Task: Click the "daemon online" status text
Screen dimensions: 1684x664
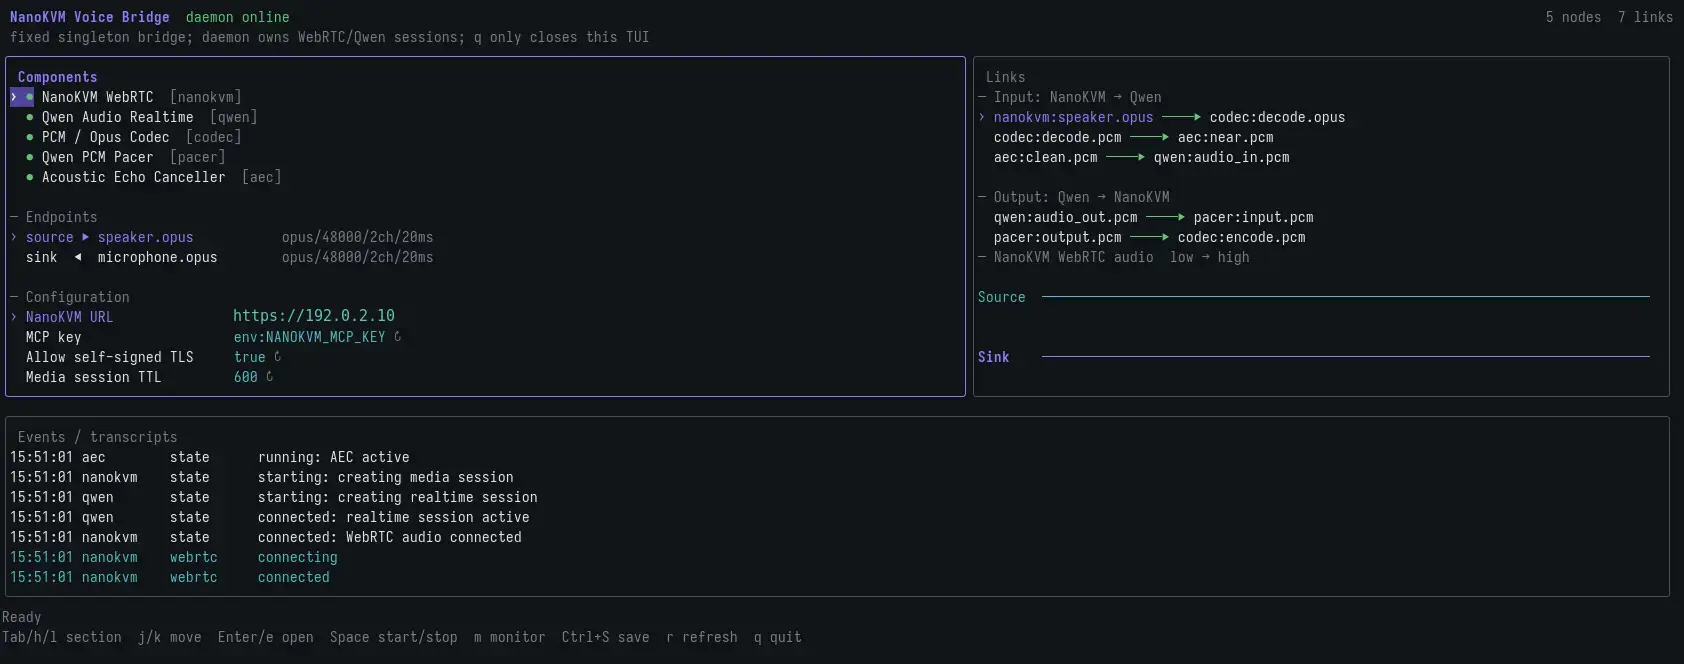Action: tap(238, 17)
